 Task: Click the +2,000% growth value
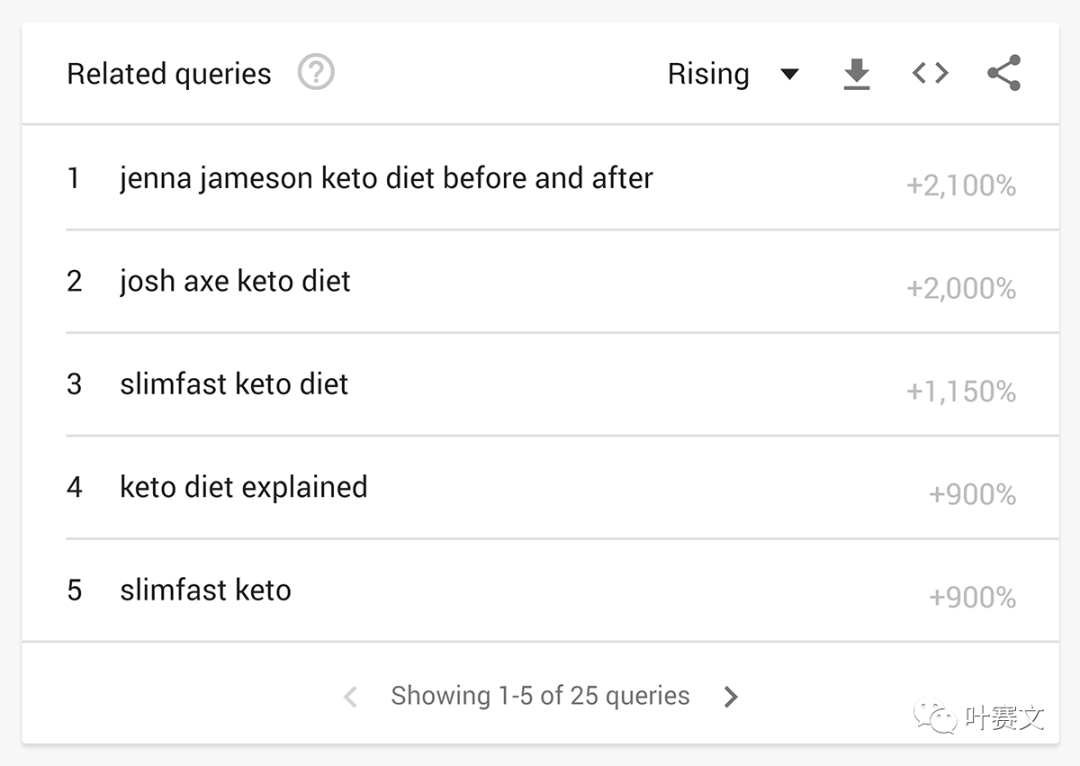(961, 289)
